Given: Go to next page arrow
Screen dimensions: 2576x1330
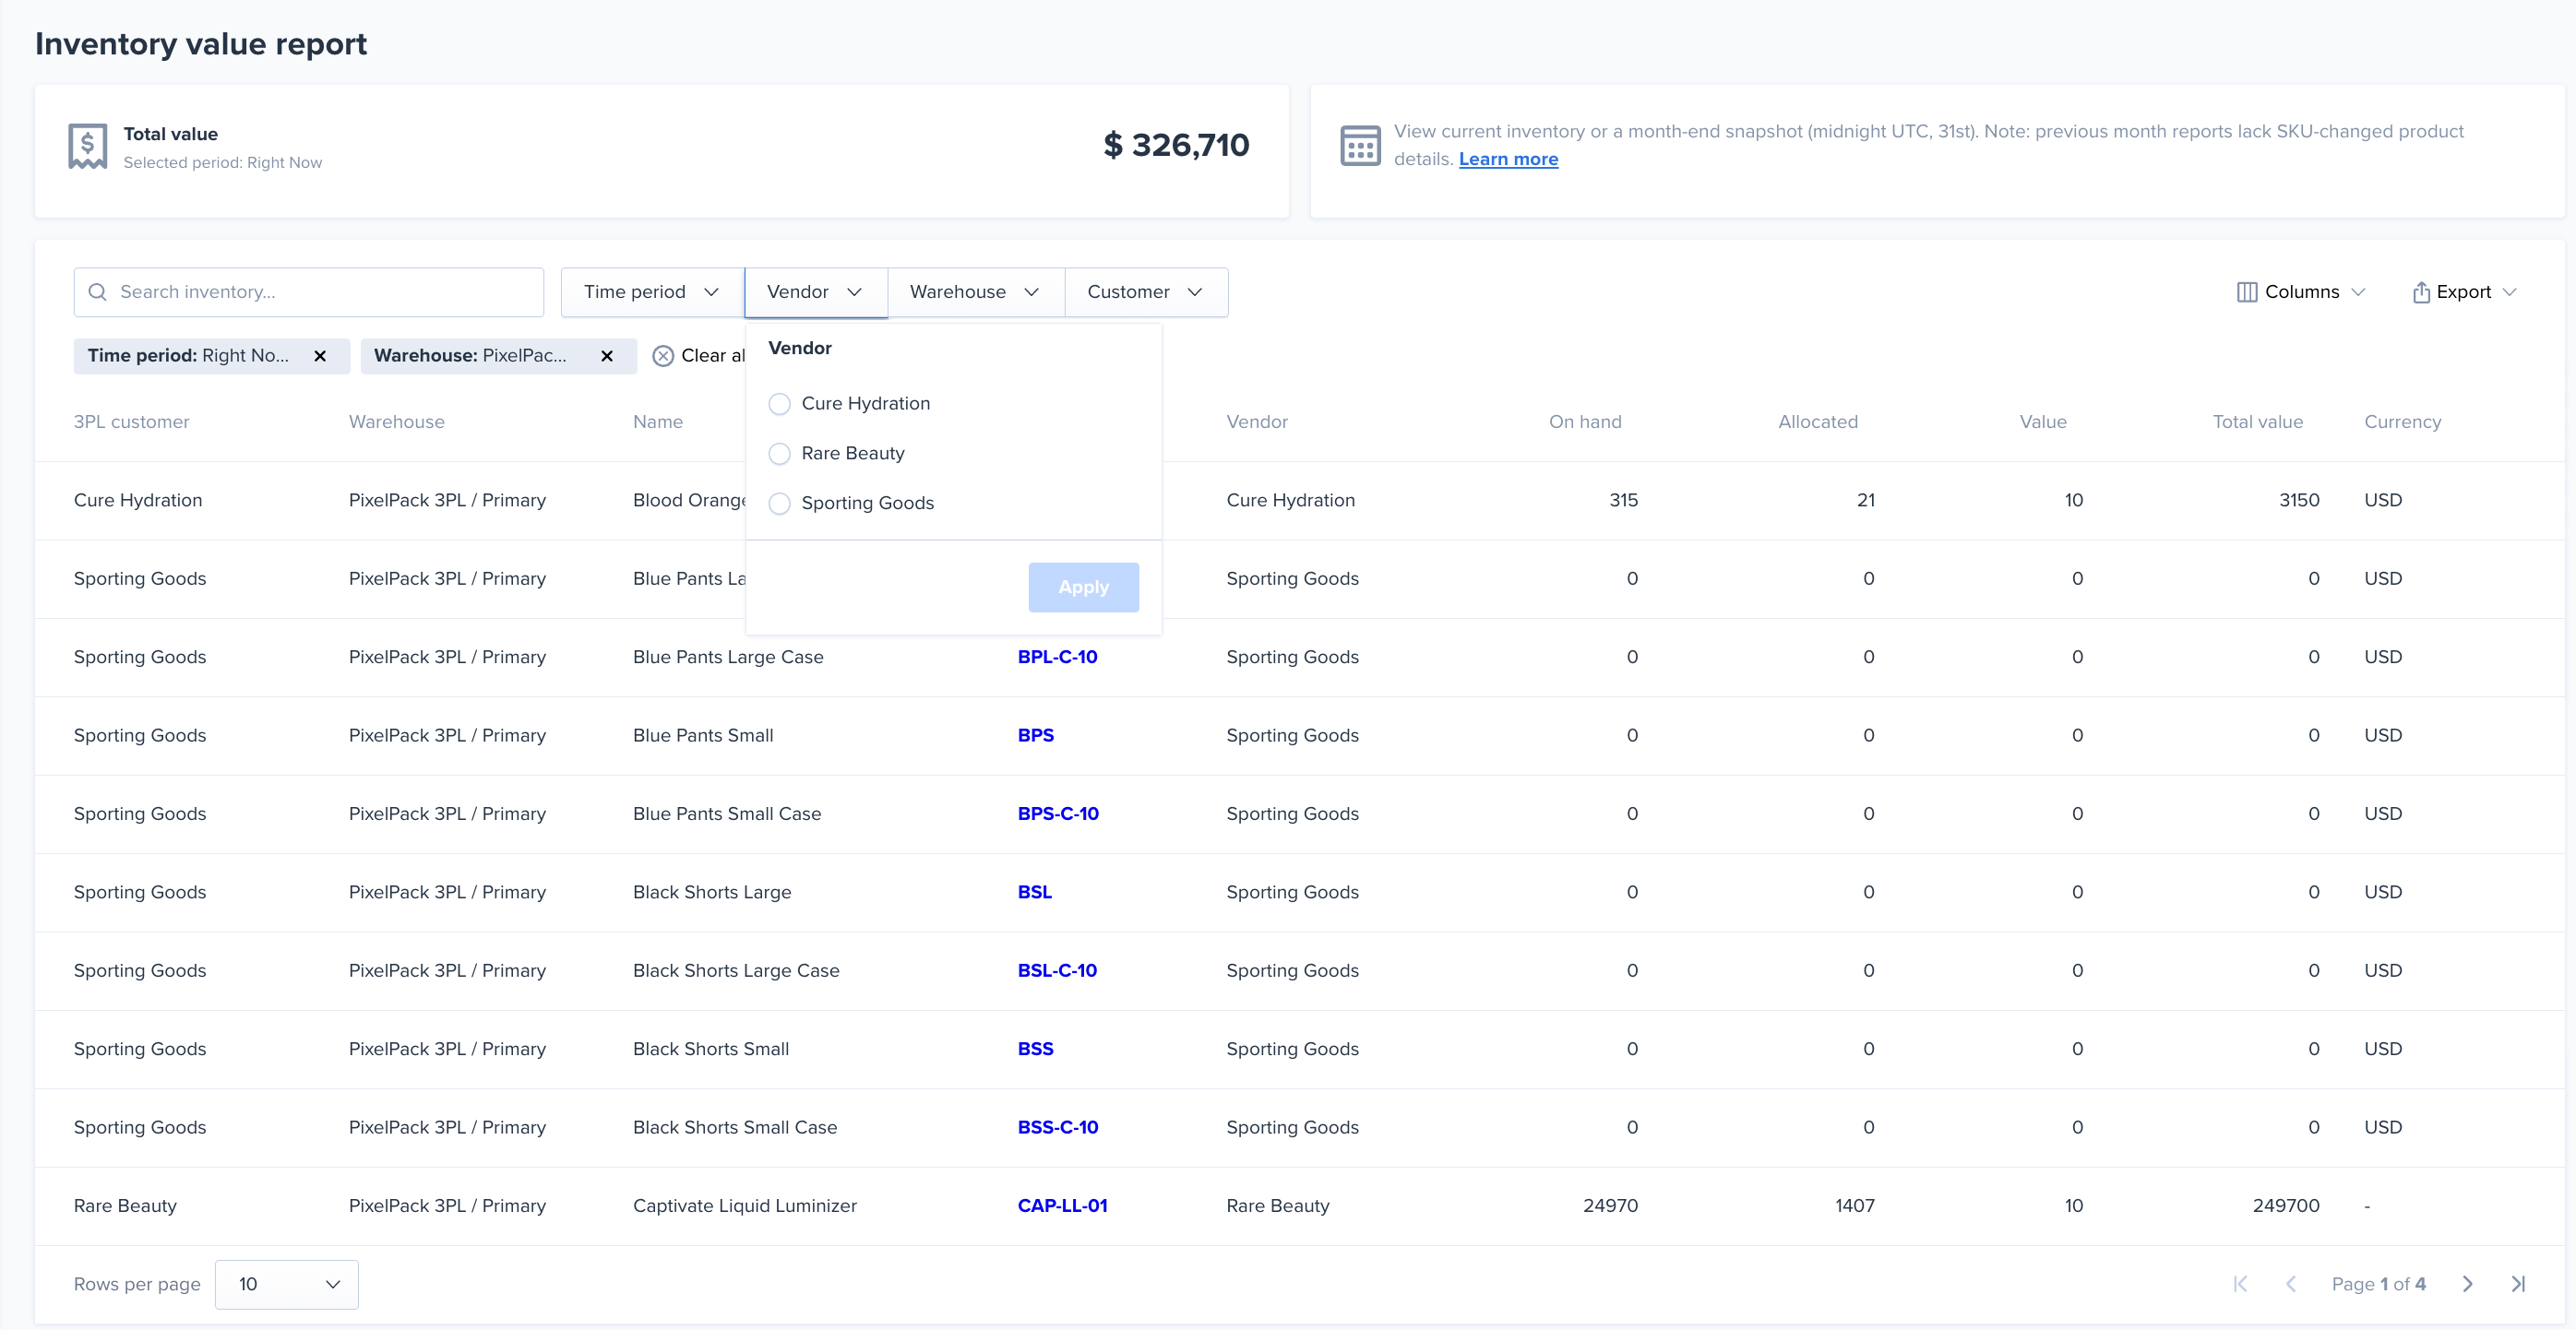Looking at the screenshot, I should 2467,1284.
